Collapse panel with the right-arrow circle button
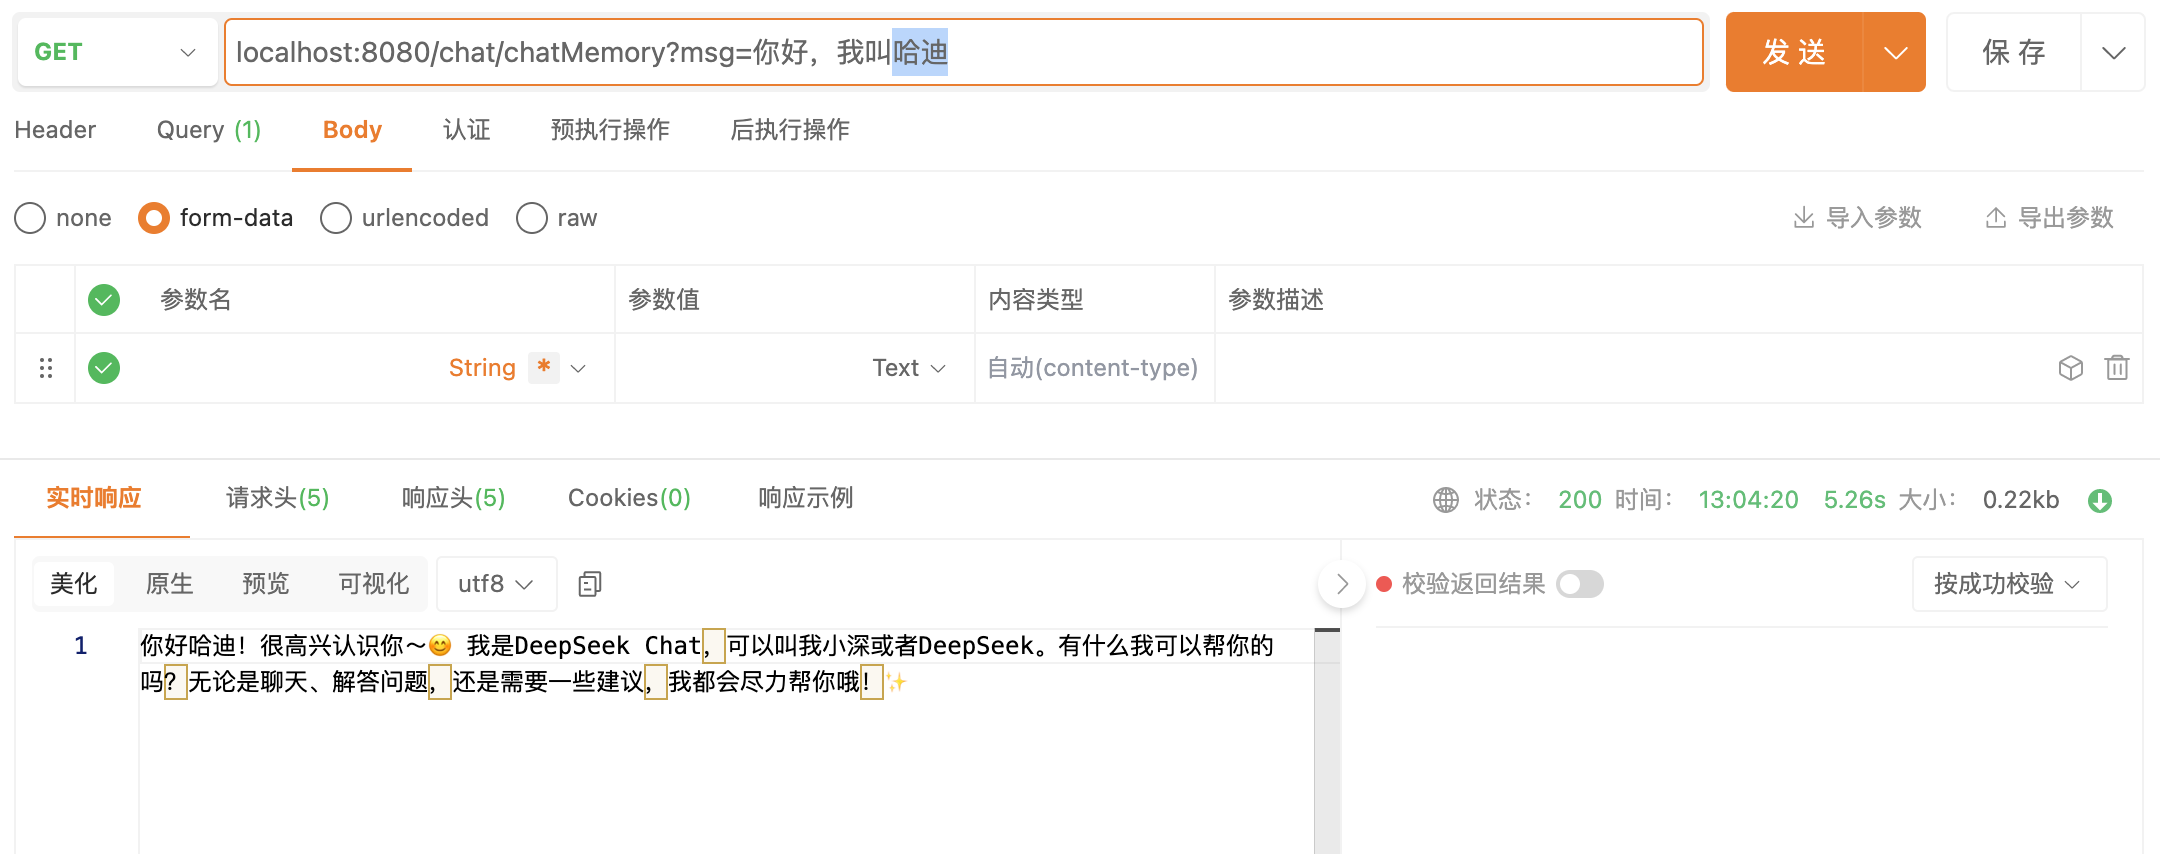 (x=1342, y=584)
